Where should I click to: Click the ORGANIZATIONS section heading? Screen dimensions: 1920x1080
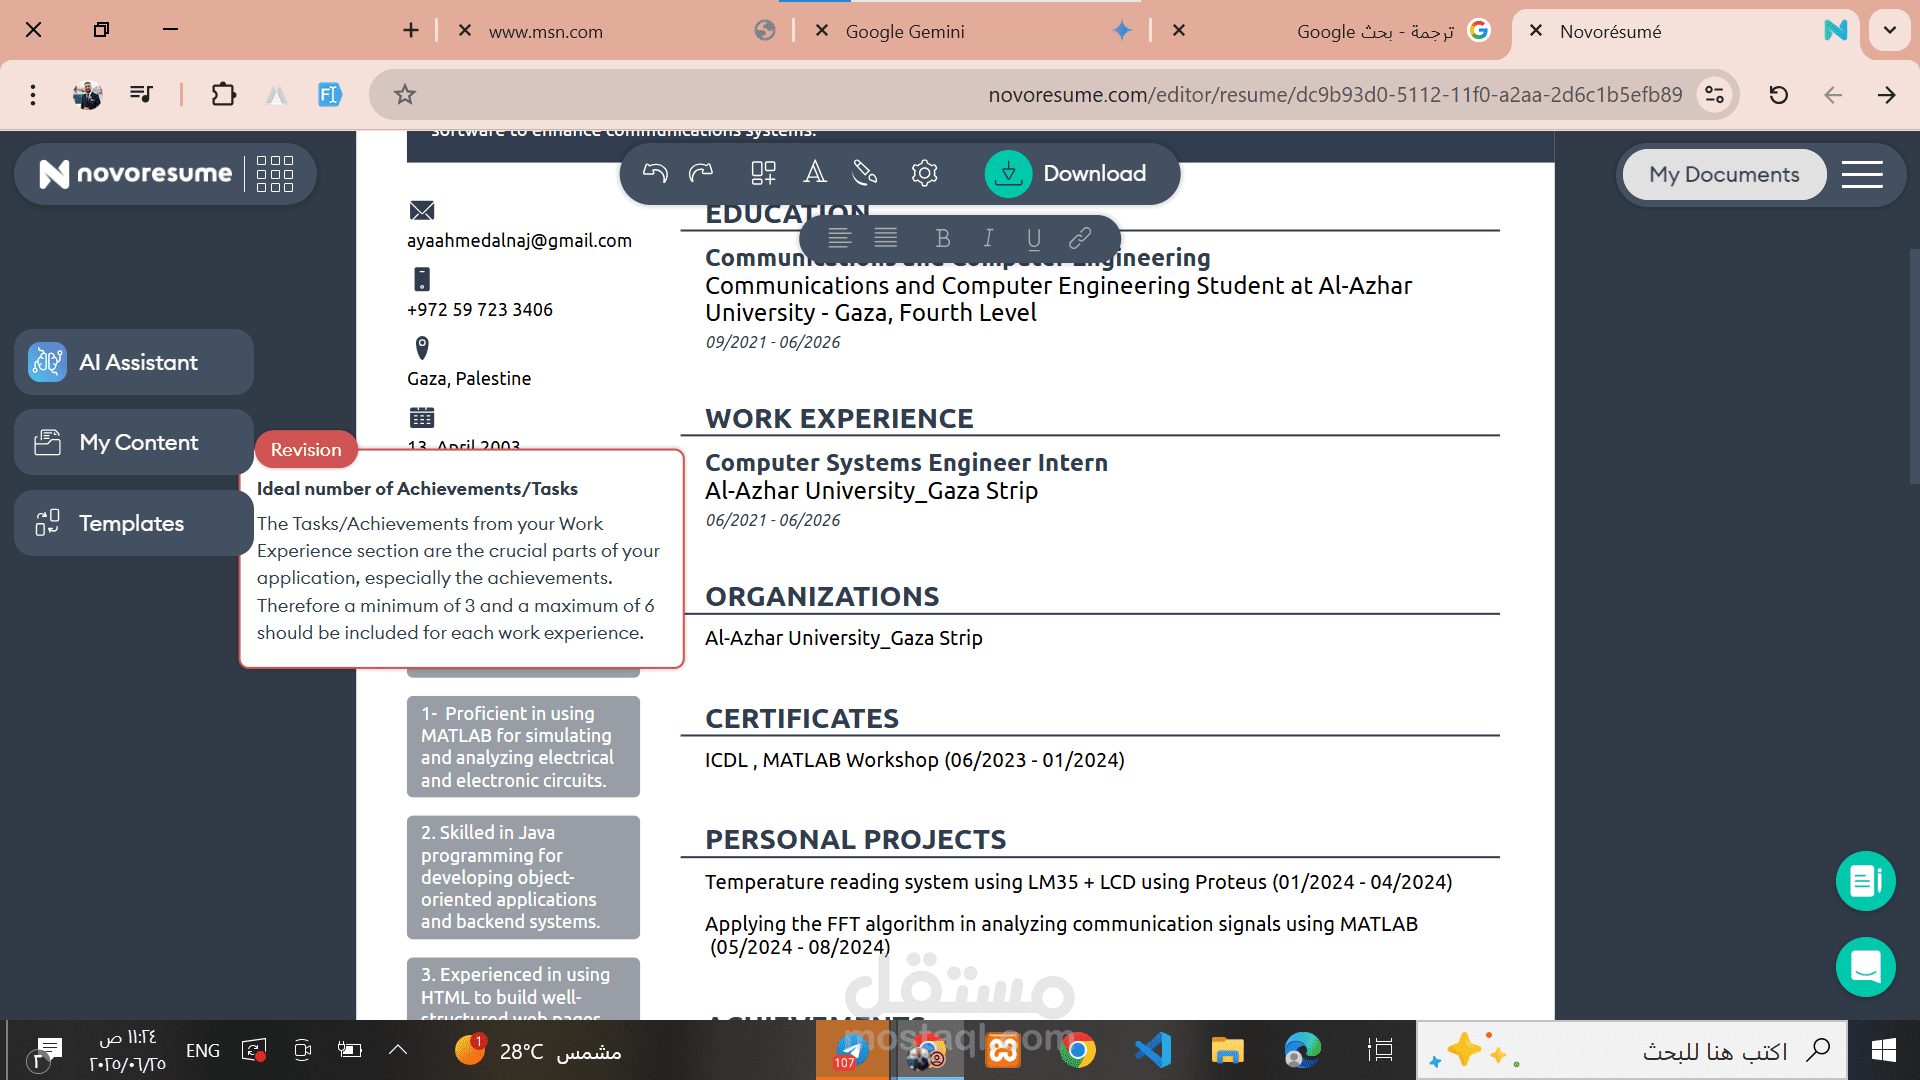pyautogui.click(x=822, y=596)
